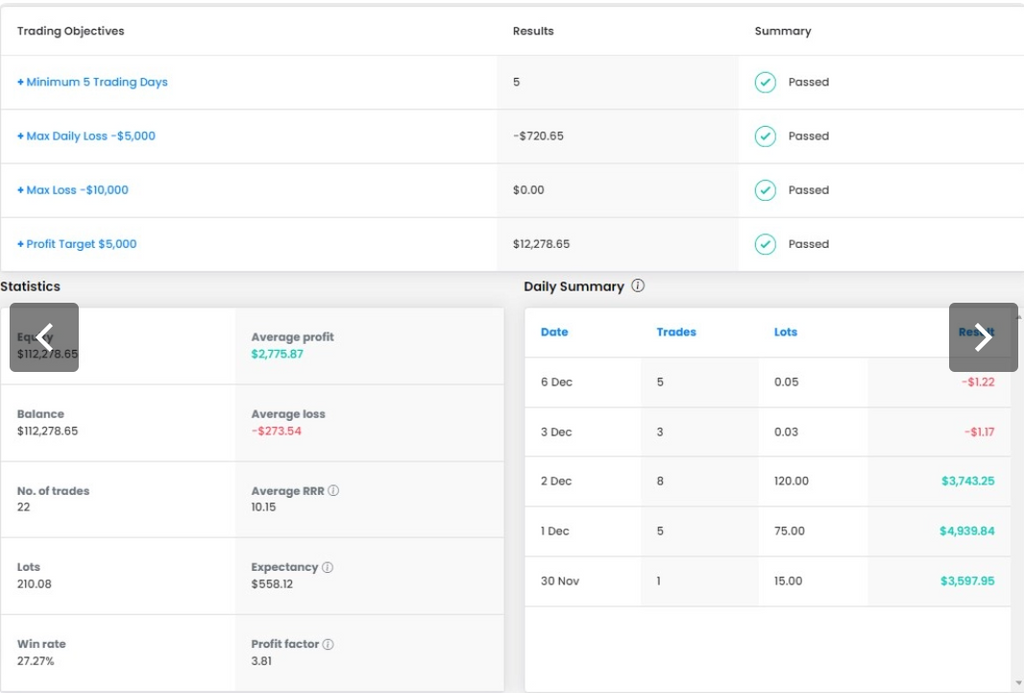
Task: Click the 75.00 lots cell
Action: tap(789, 531)
